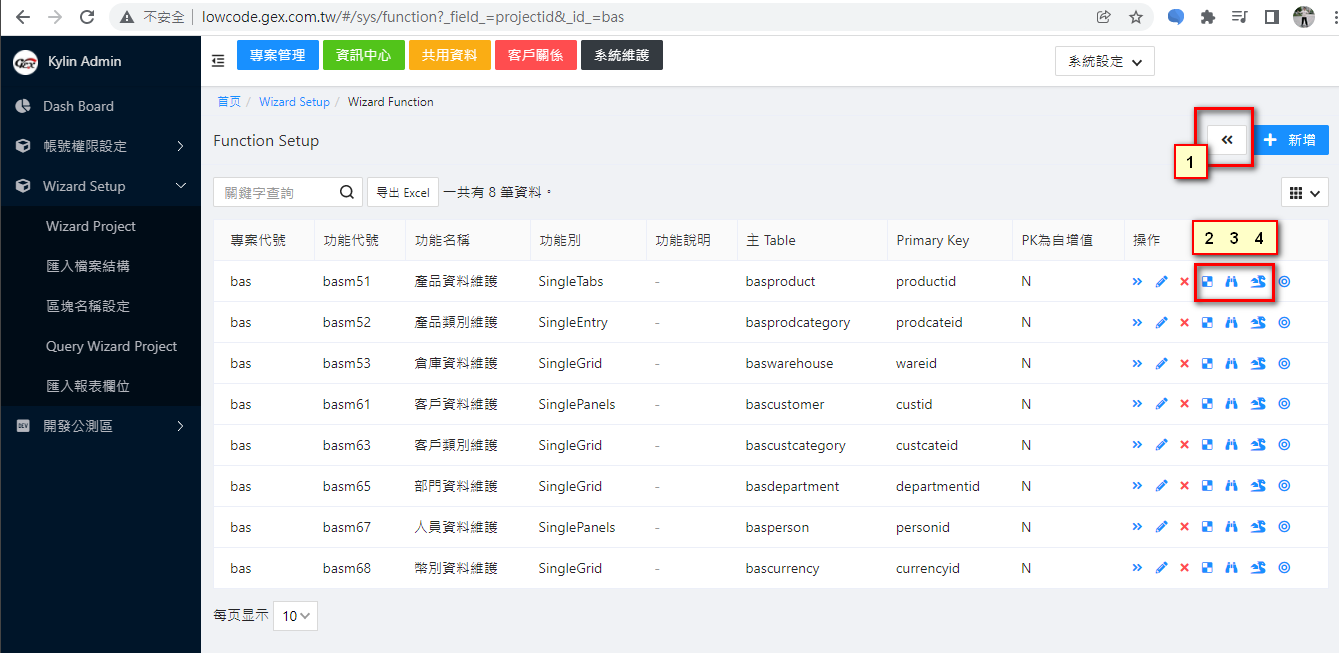Click the search magnifier in keyword box
The width and height of the screenshot is (1339, 653).
tap(347, 193)
